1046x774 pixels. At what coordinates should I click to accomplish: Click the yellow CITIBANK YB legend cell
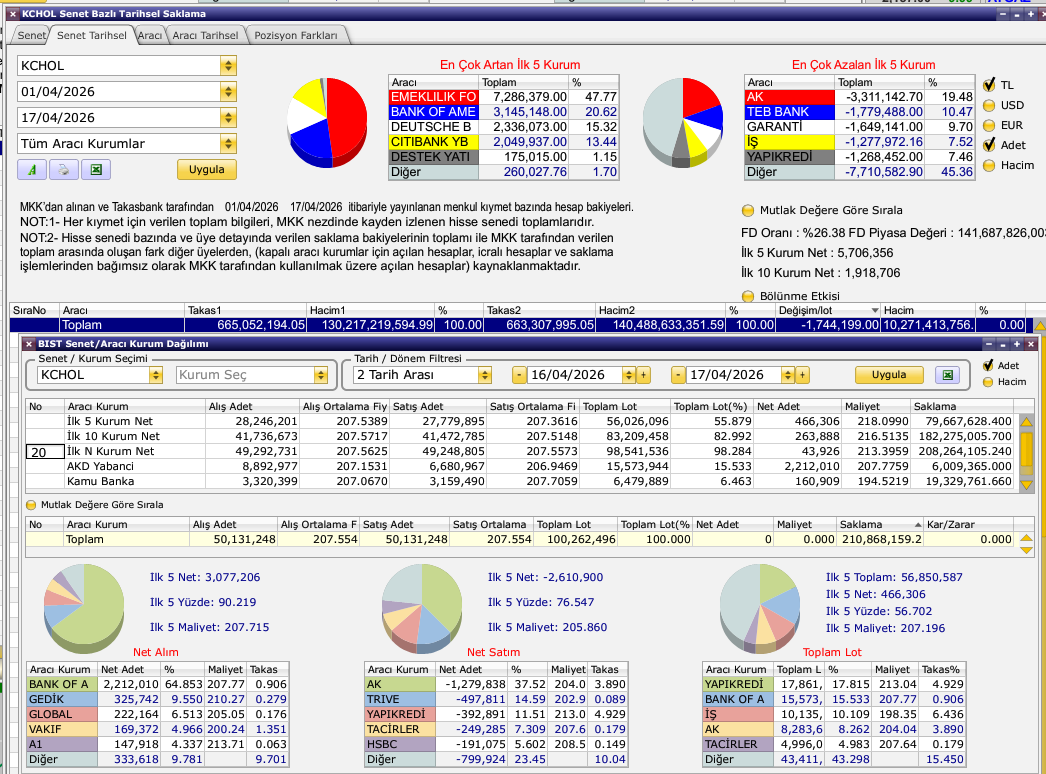[434, 141]
